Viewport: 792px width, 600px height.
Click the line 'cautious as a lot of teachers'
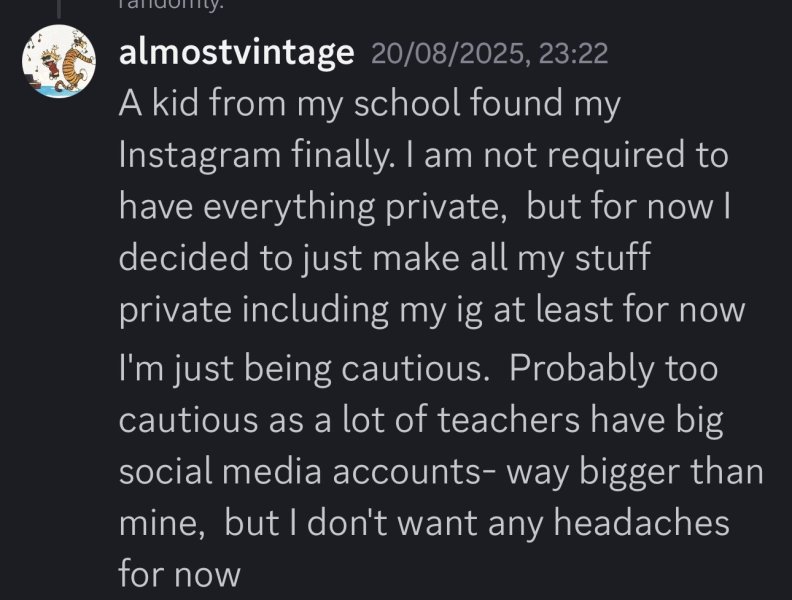coord(421,421)
